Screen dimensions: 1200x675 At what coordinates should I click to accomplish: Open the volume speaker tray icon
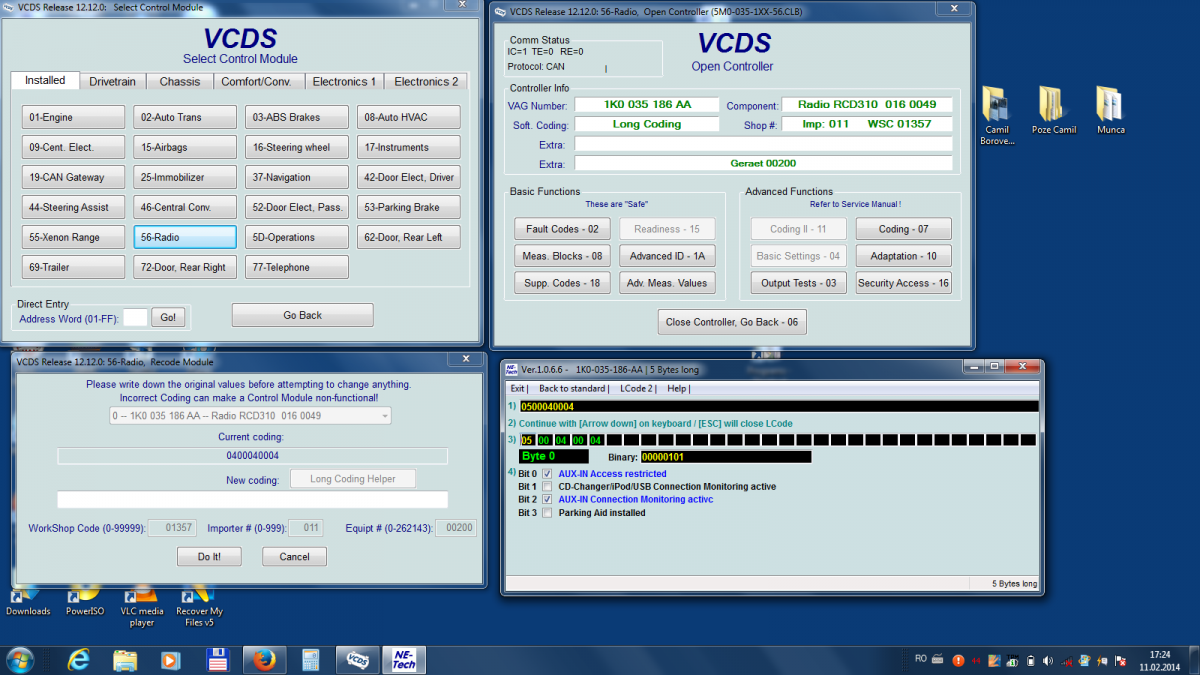point(1048,660)
